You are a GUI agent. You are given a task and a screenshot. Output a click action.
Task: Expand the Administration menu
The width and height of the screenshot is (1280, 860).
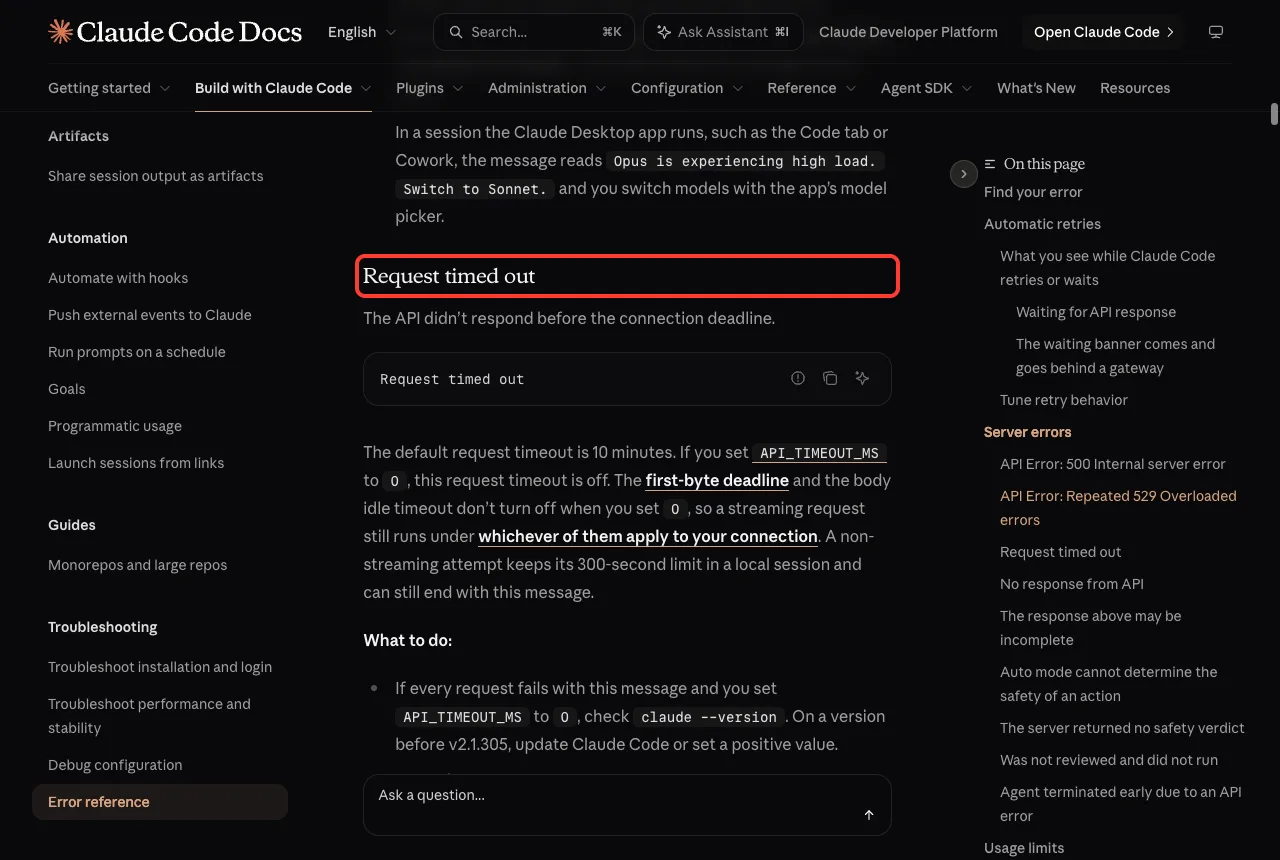point(547,88)
